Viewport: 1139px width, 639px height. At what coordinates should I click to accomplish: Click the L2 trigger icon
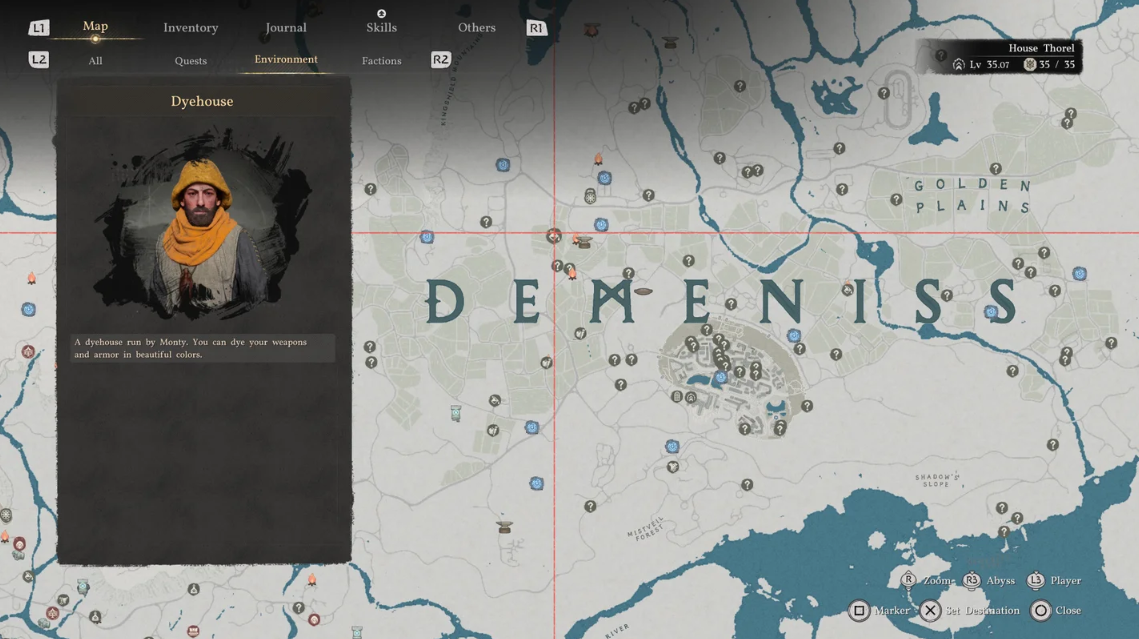click(39, 60)
